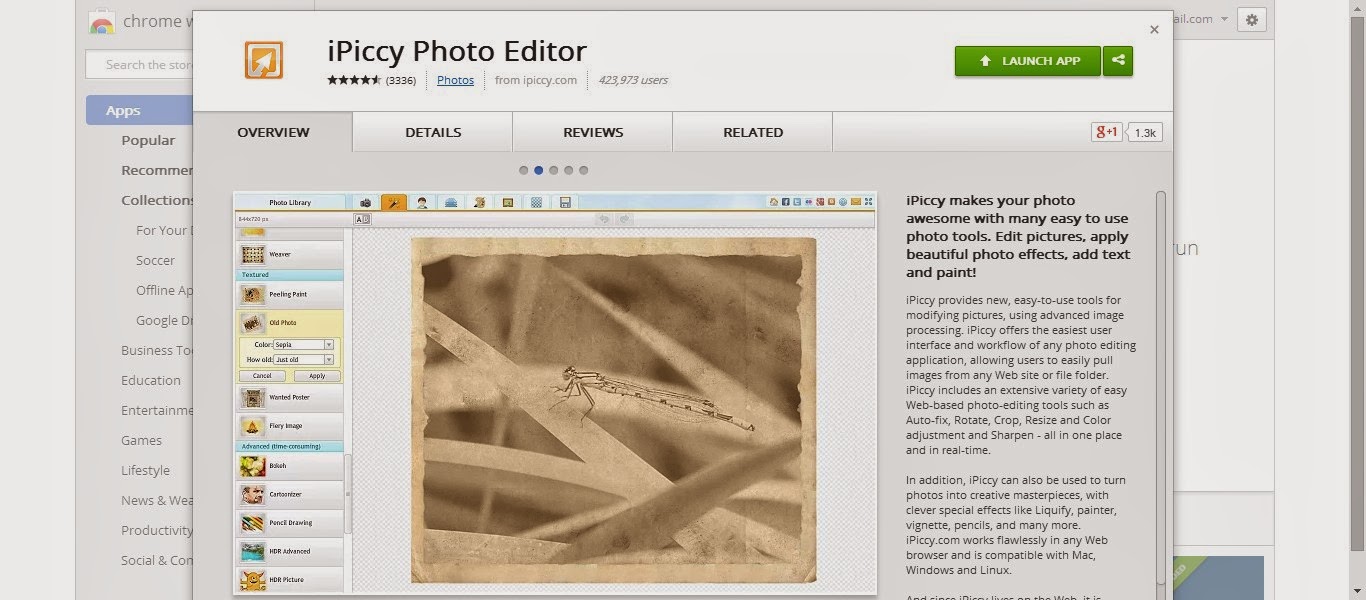Select the first screenshot carousel dot

point(523,170)
